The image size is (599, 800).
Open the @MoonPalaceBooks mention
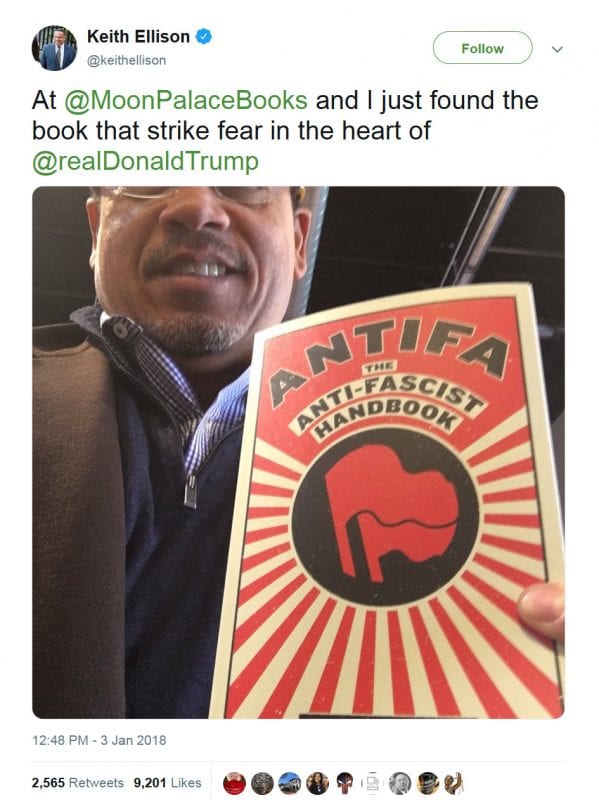185,101
